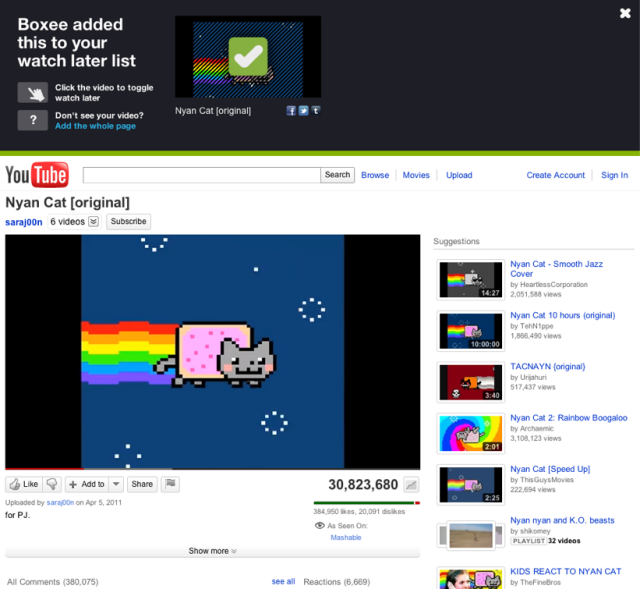Share the video on Tumblr via Boxee
This screenshot has width=640, height=589.
(x=316, y=111)
